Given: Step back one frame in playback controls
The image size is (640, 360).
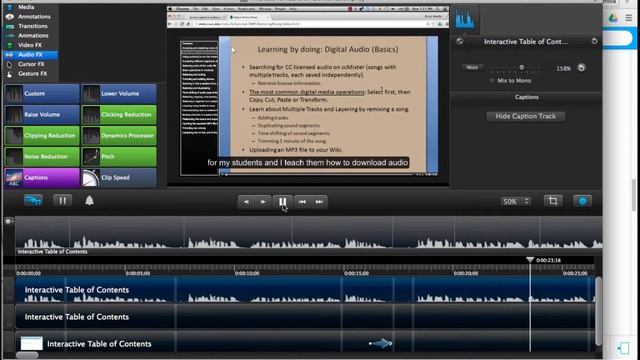Looking at the screenshot, I should [x=246, y=202].
